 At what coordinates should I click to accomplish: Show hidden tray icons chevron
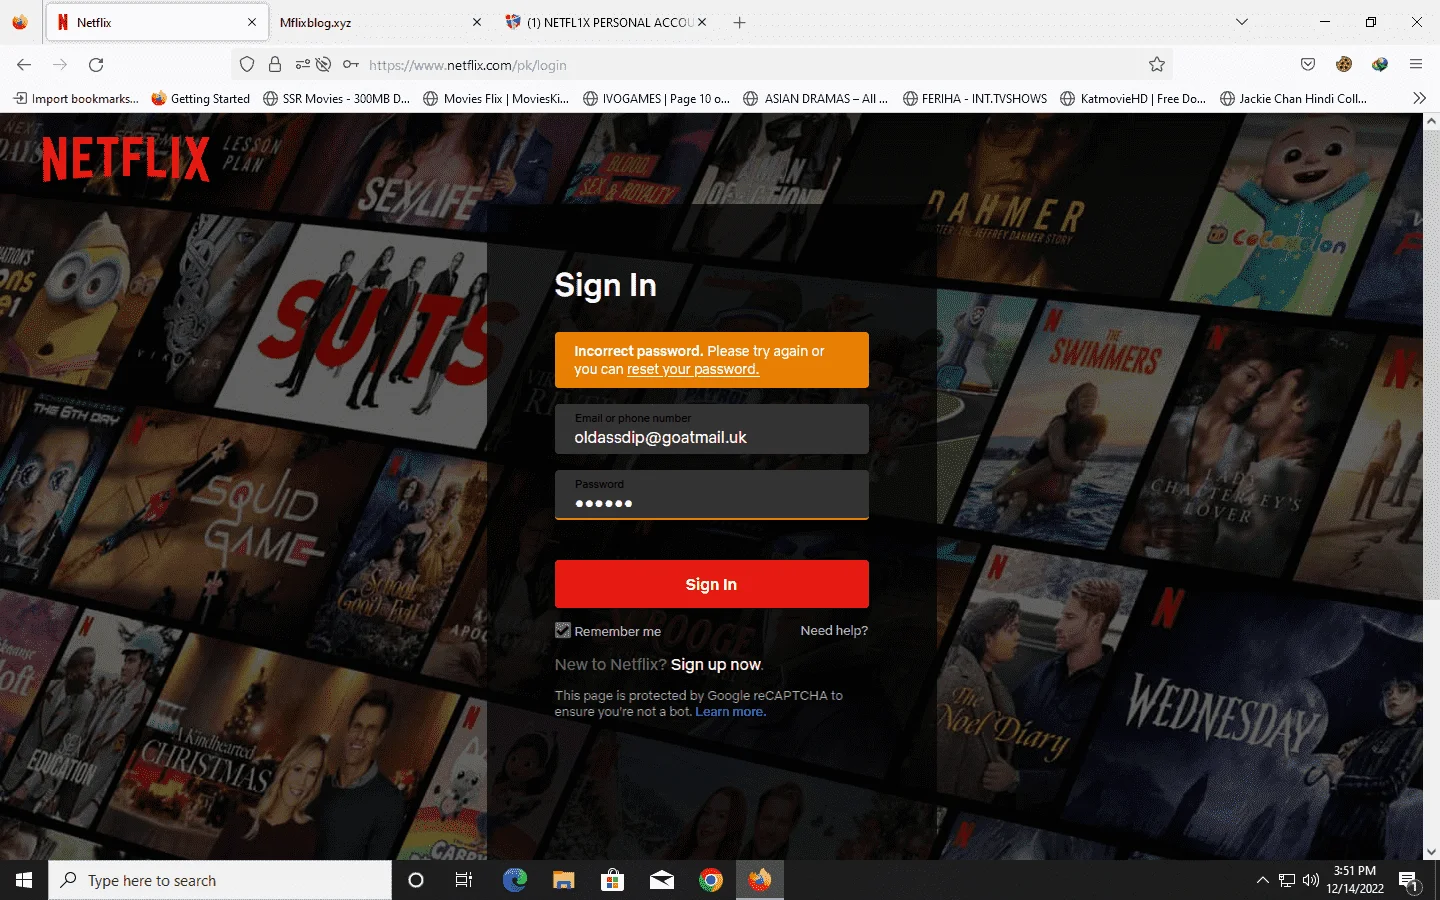tap(1262, 880)
